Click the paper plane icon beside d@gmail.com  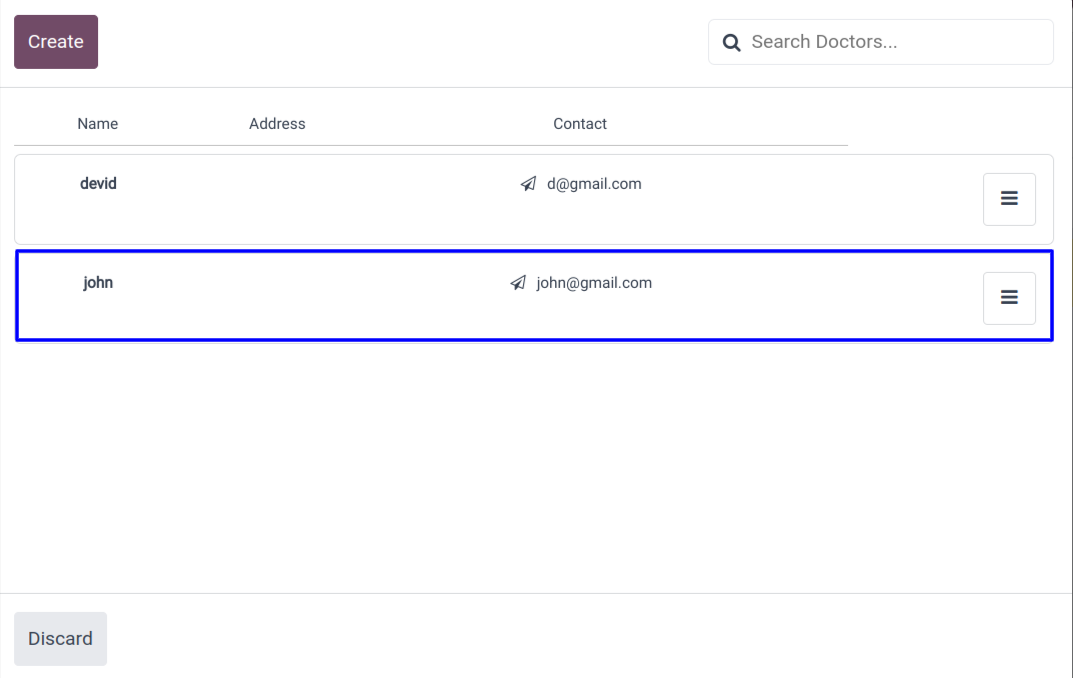point(528,184)
